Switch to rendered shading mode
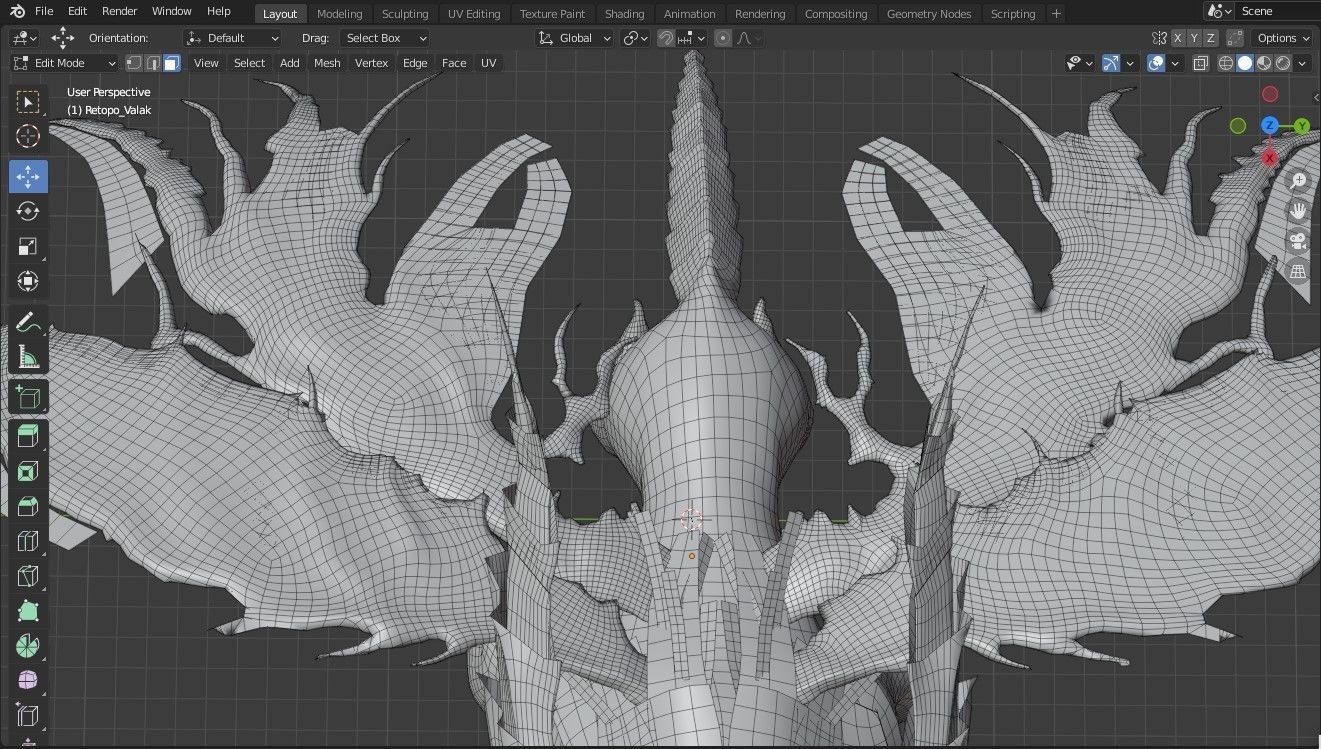Image resolution: width=1321 pixels, height=749 pixels. 1283,63
